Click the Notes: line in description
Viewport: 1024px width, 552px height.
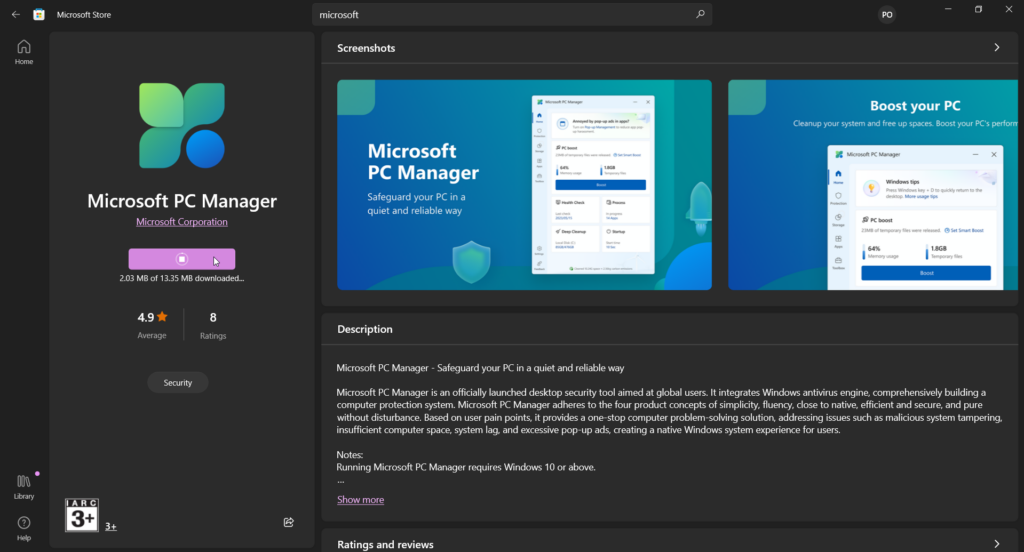349,455
